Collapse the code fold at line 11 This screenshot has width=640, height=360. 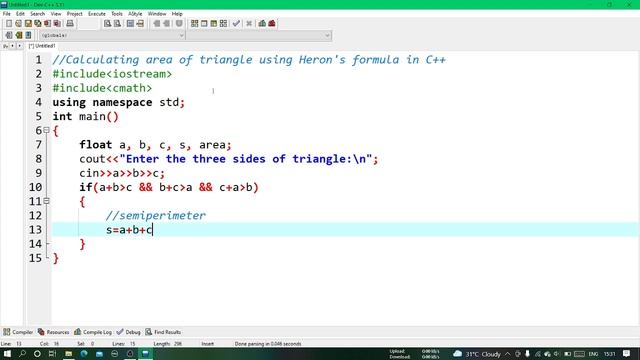click(47, 201)
